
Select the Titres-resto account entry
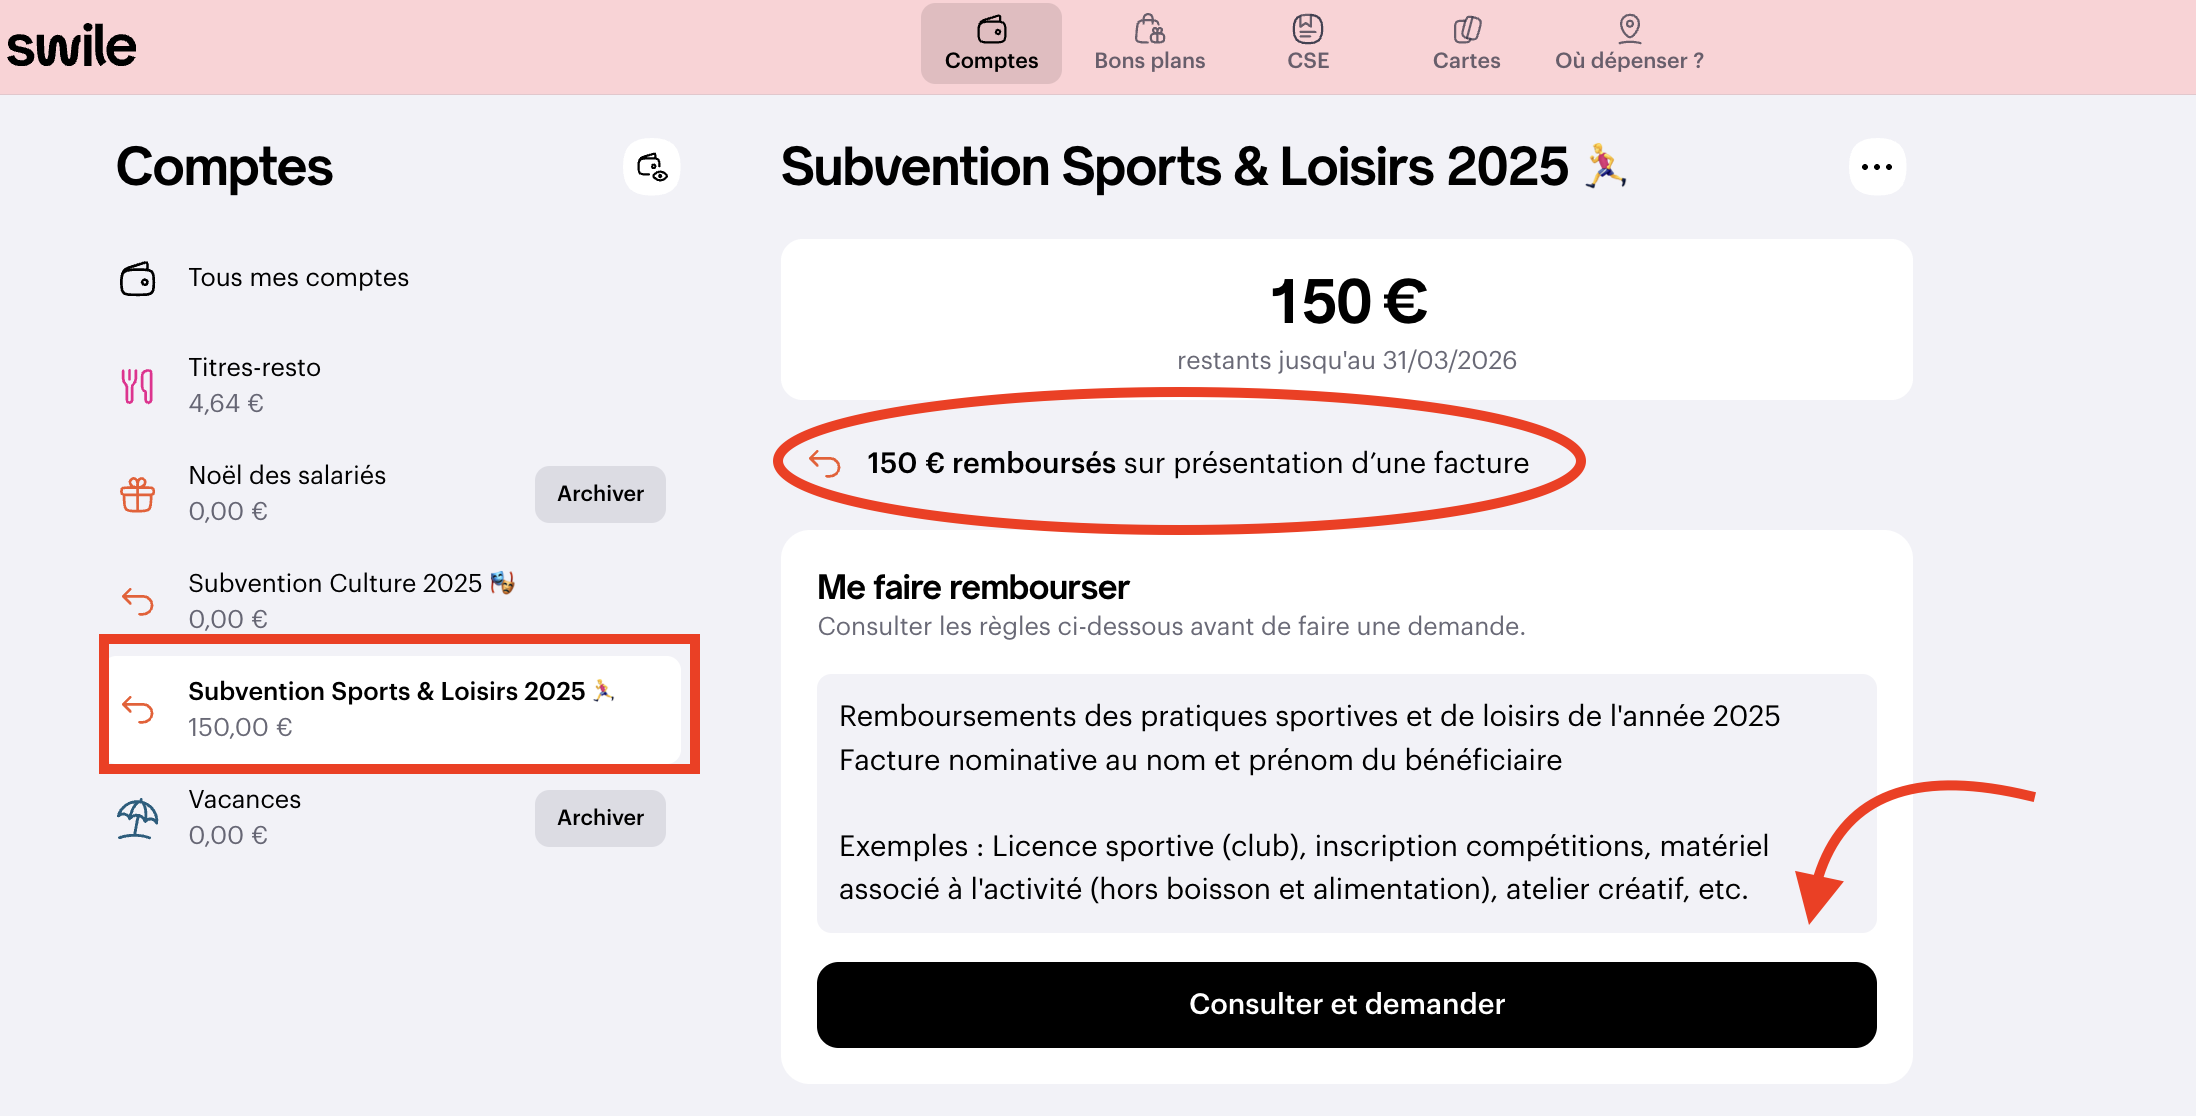[255, 385]
